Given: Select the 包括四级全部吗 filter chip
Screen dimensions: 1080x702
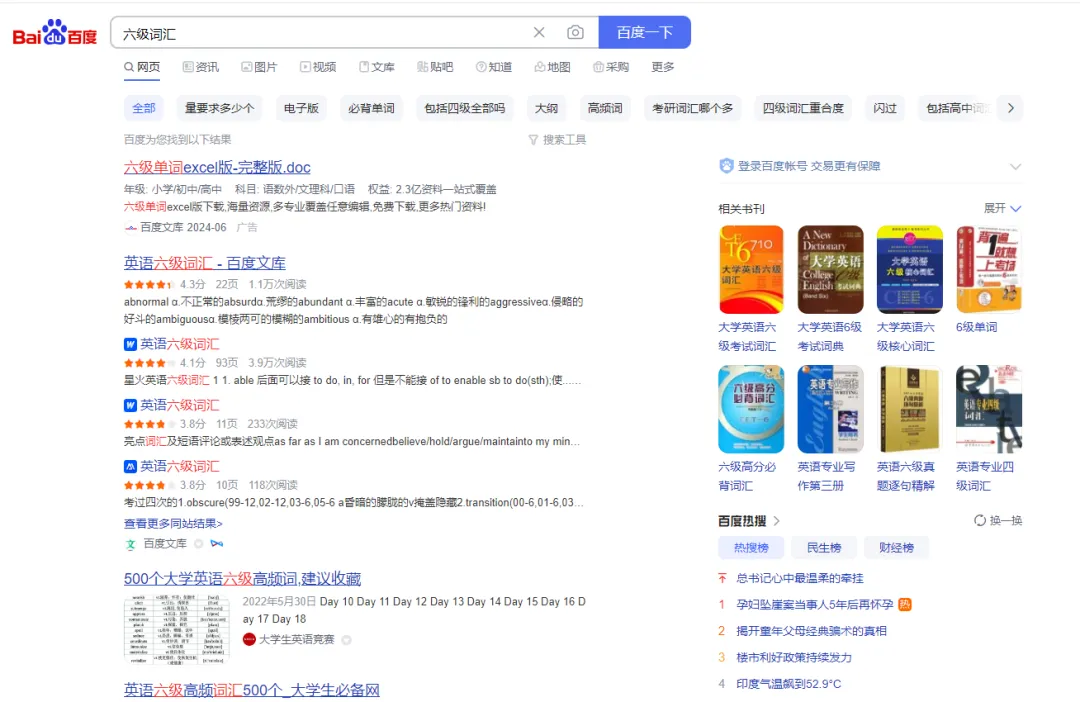Looking at the screenshot, I should tap(464, 108).
